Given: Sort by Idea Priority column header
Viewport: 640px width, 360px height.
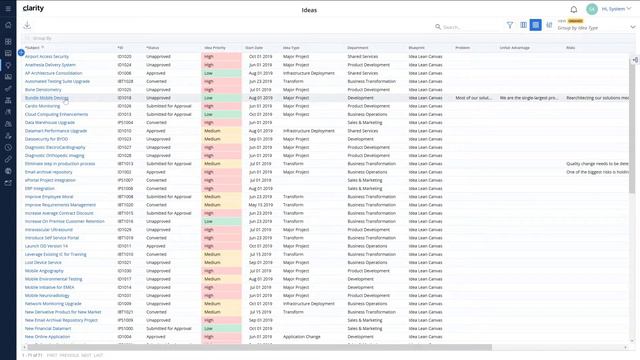Looking at the screenshot, I should [x=215, y=48].
